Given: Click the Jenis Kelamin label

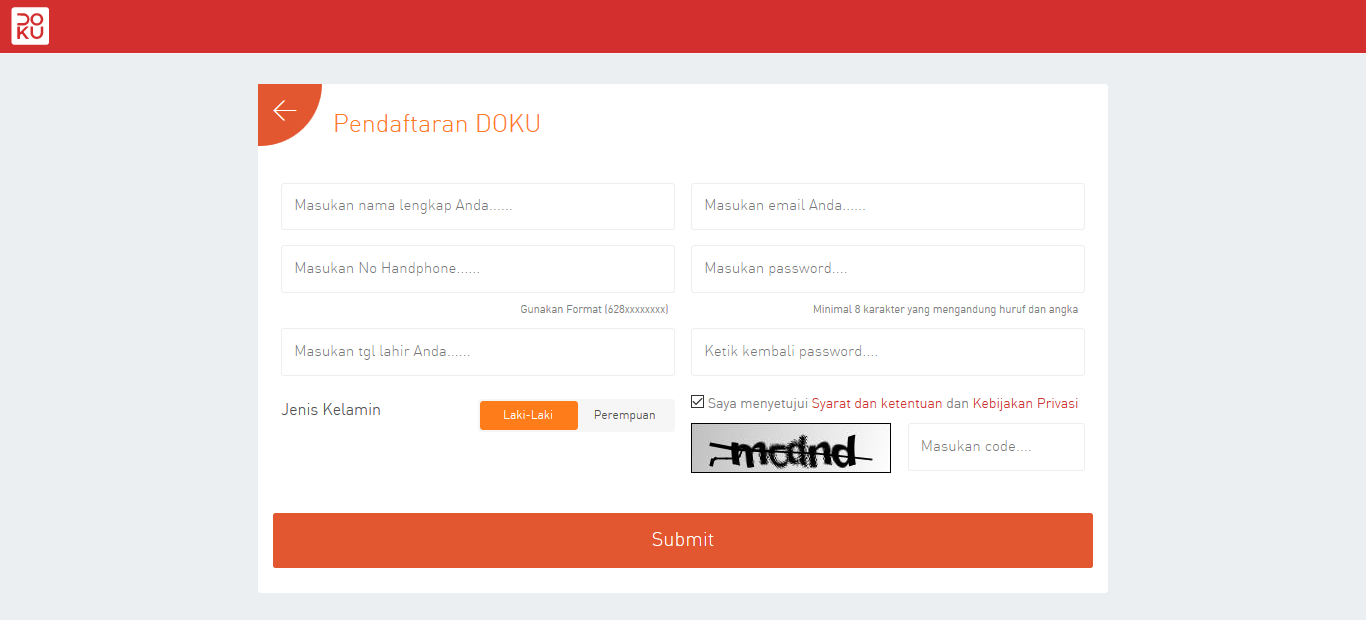Looking at the screenshot, I should point(331,410).
